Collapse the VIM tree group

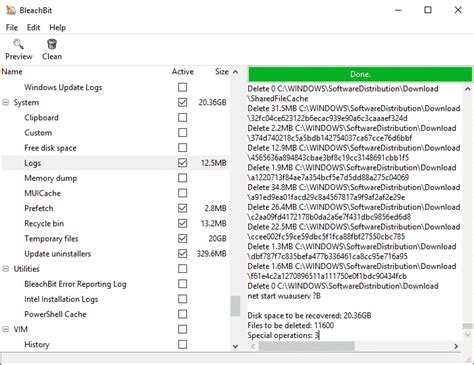[x=6, y=329]
